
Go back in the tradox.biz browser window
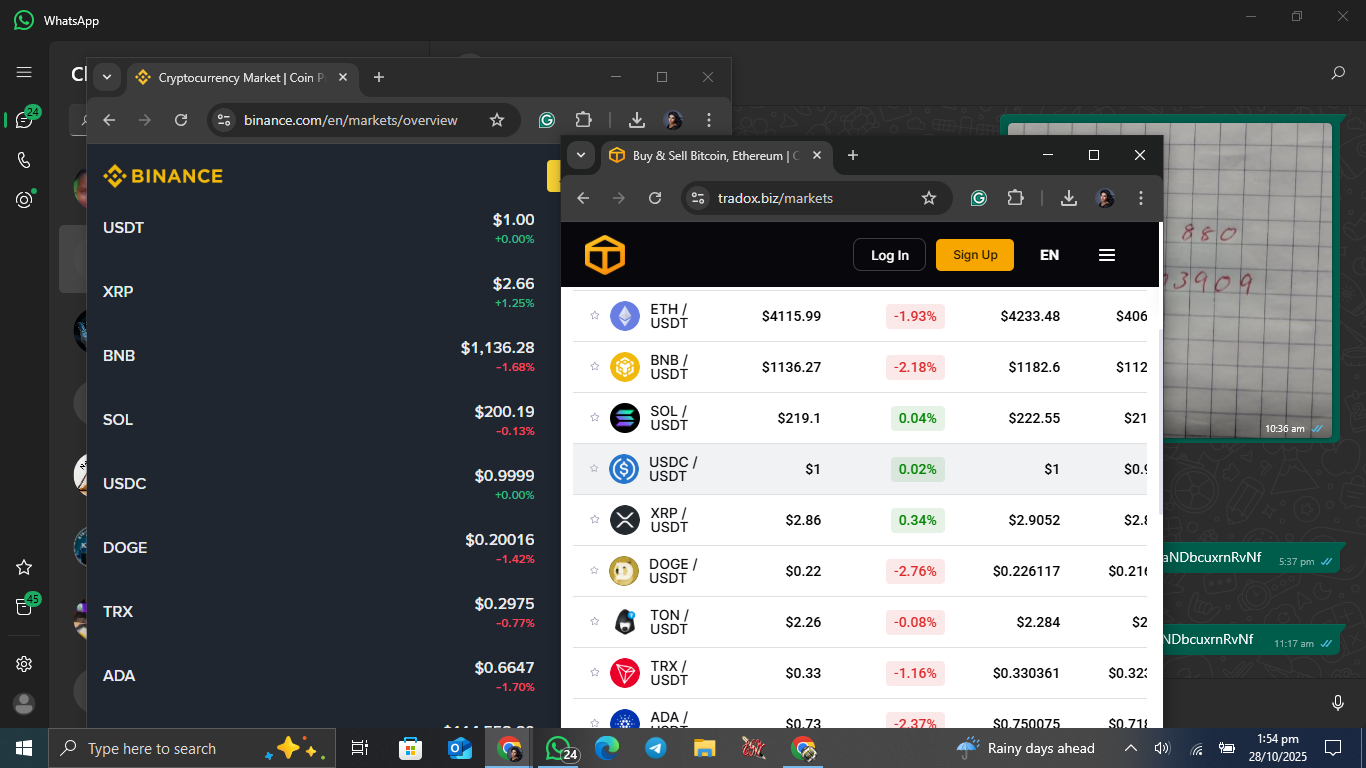[583, 198]
